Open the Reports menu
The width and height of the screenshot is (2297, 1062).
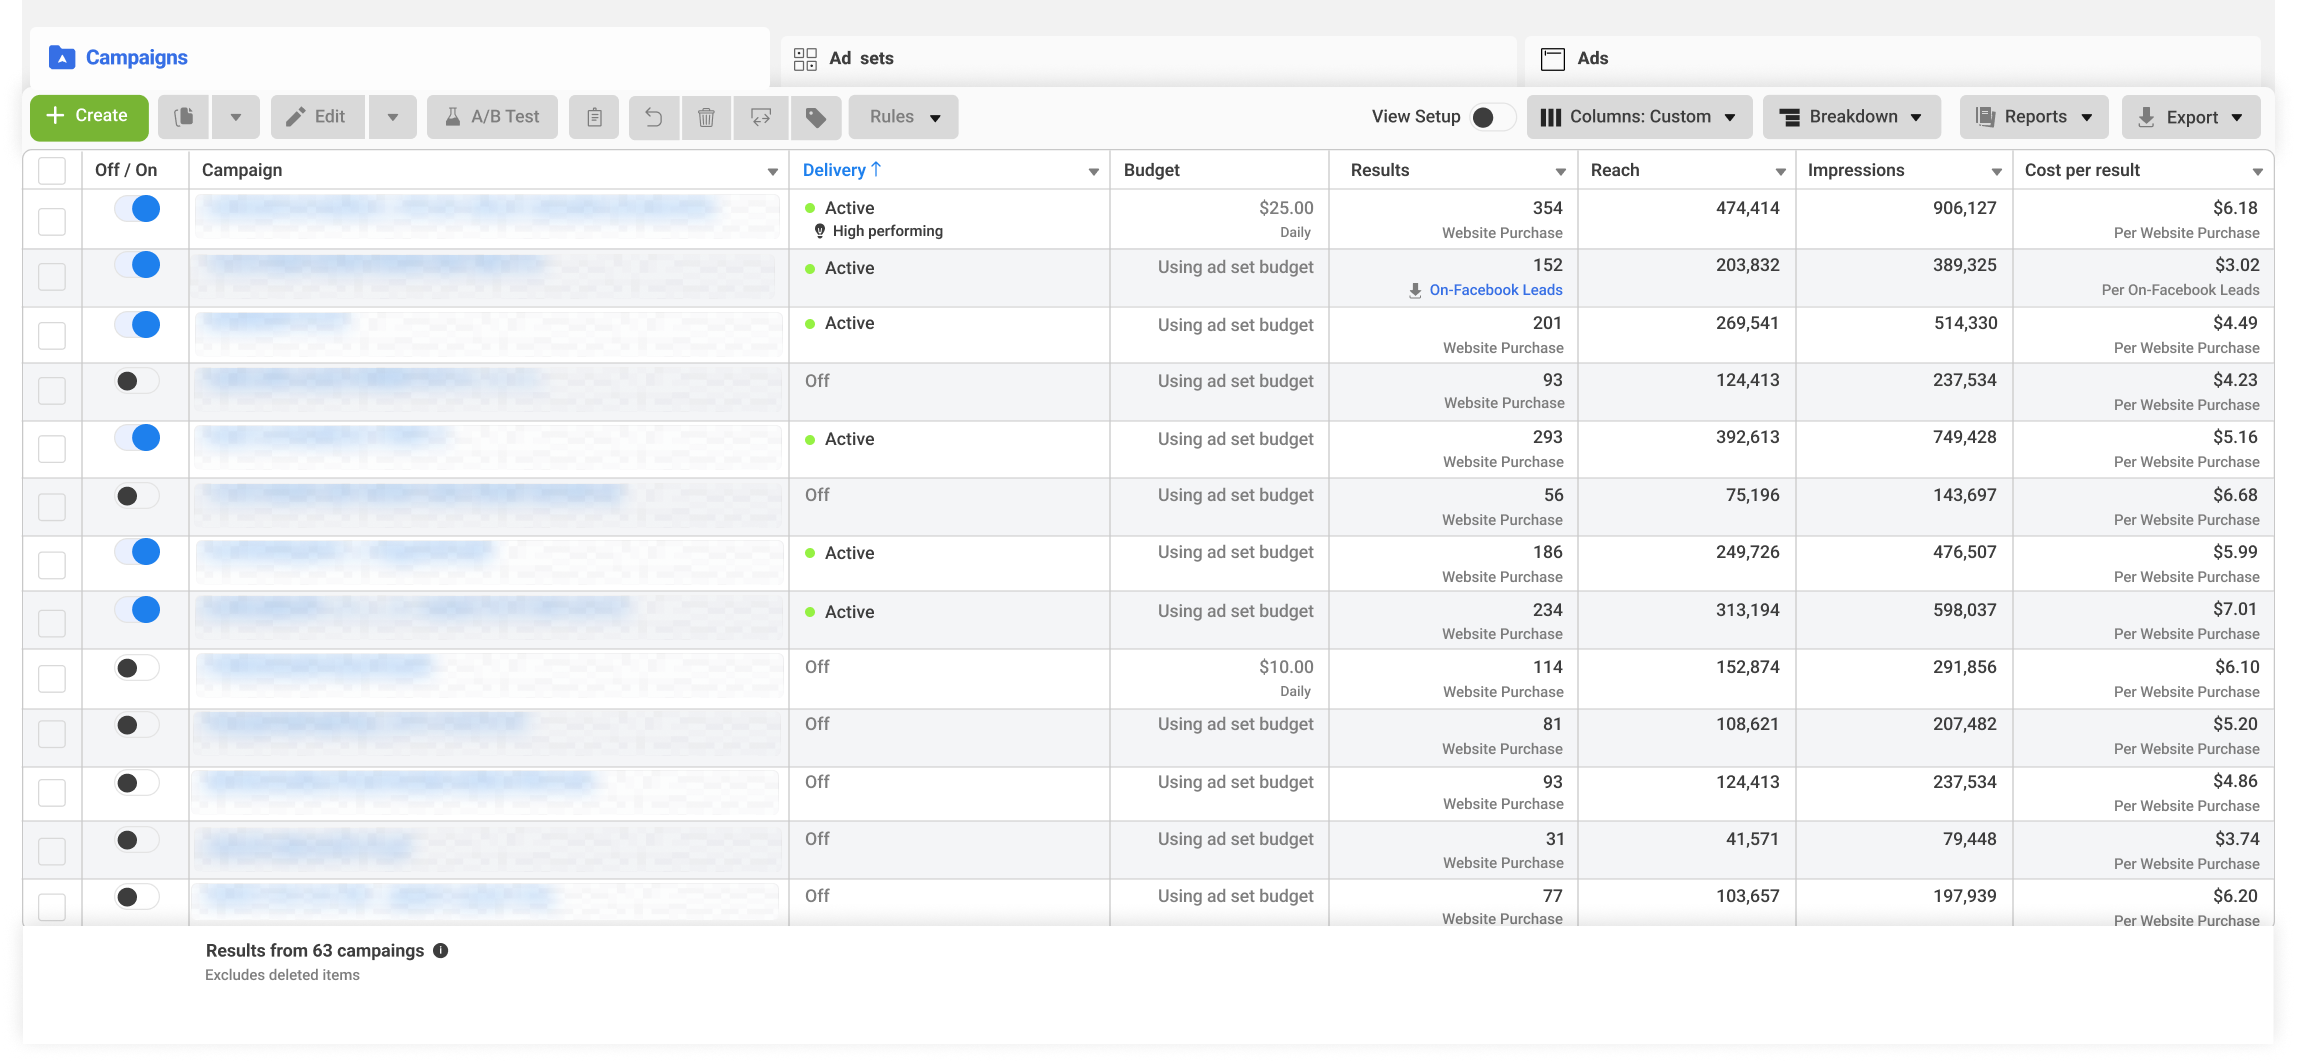(2034, 117)
